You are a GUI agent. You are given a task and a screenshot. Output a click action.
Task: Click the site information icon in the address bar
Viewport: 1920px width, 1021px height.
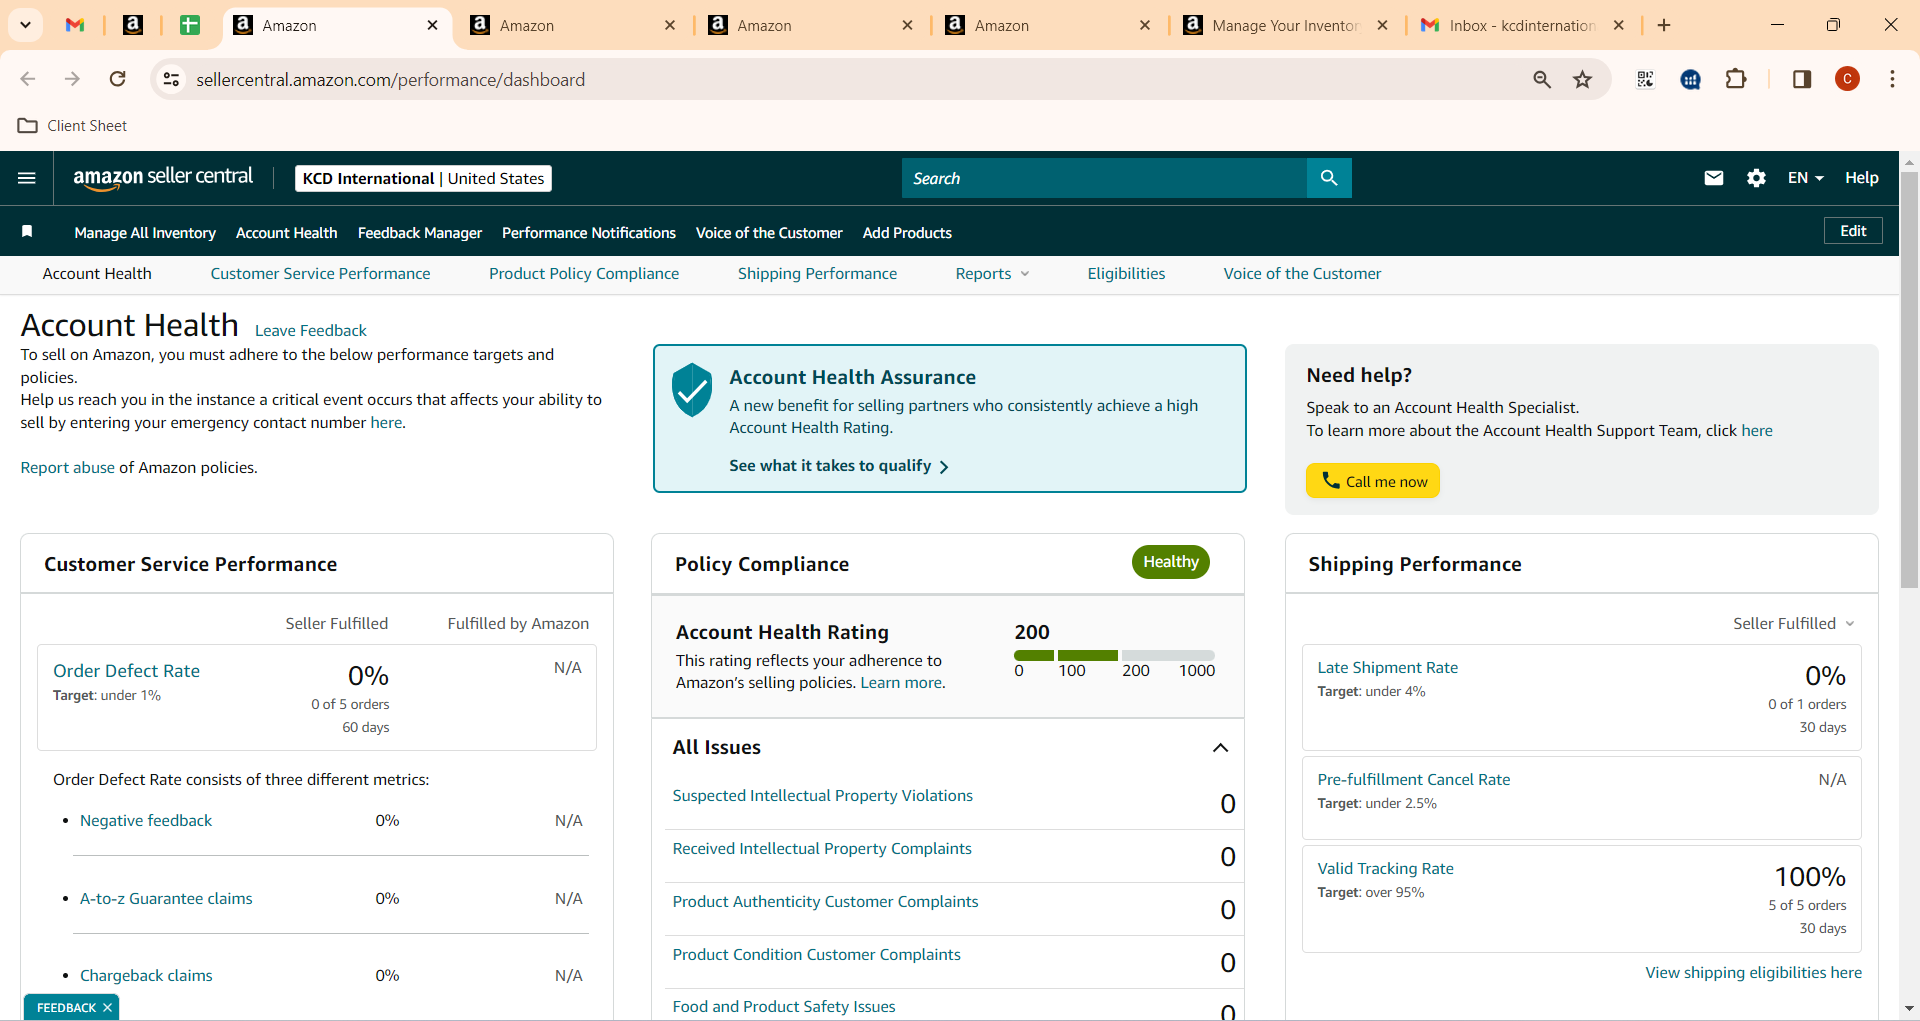pos(172,79)
